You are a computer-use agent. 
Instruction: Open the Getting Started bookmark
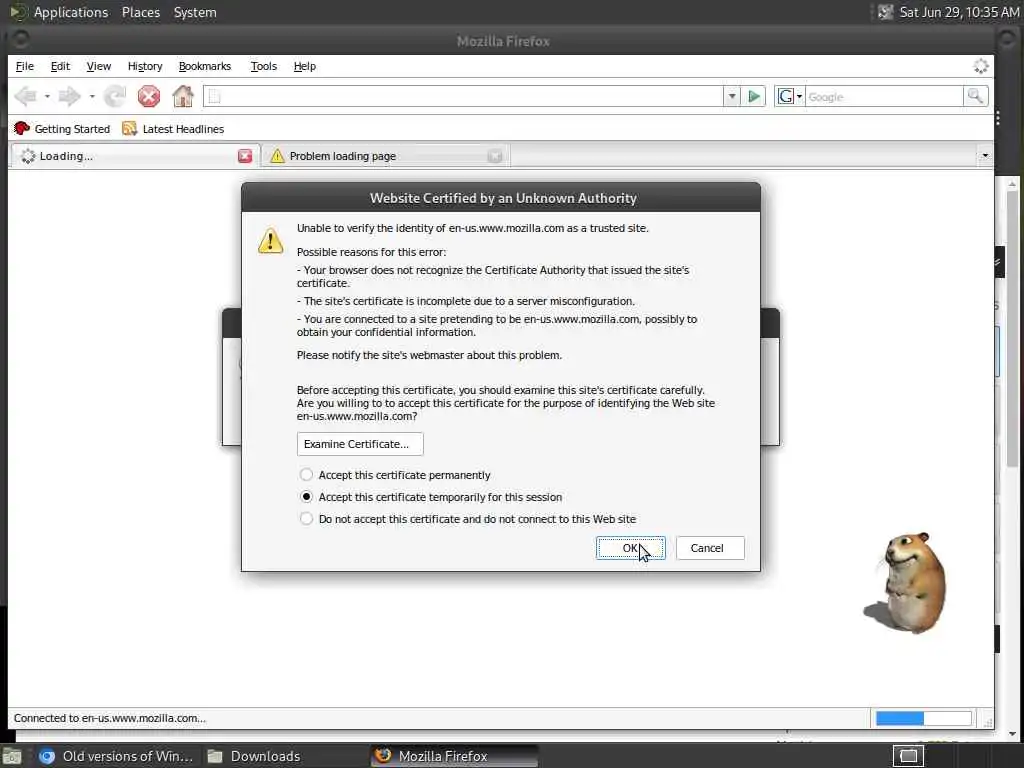pyautogui.click(x=62, y=129)
